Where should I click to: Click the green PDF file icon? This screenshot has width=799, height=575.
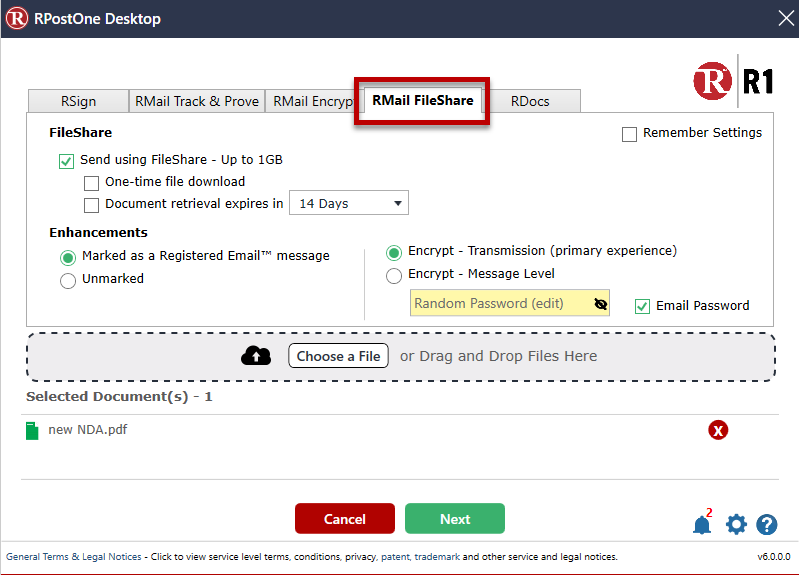click(32, 431)
